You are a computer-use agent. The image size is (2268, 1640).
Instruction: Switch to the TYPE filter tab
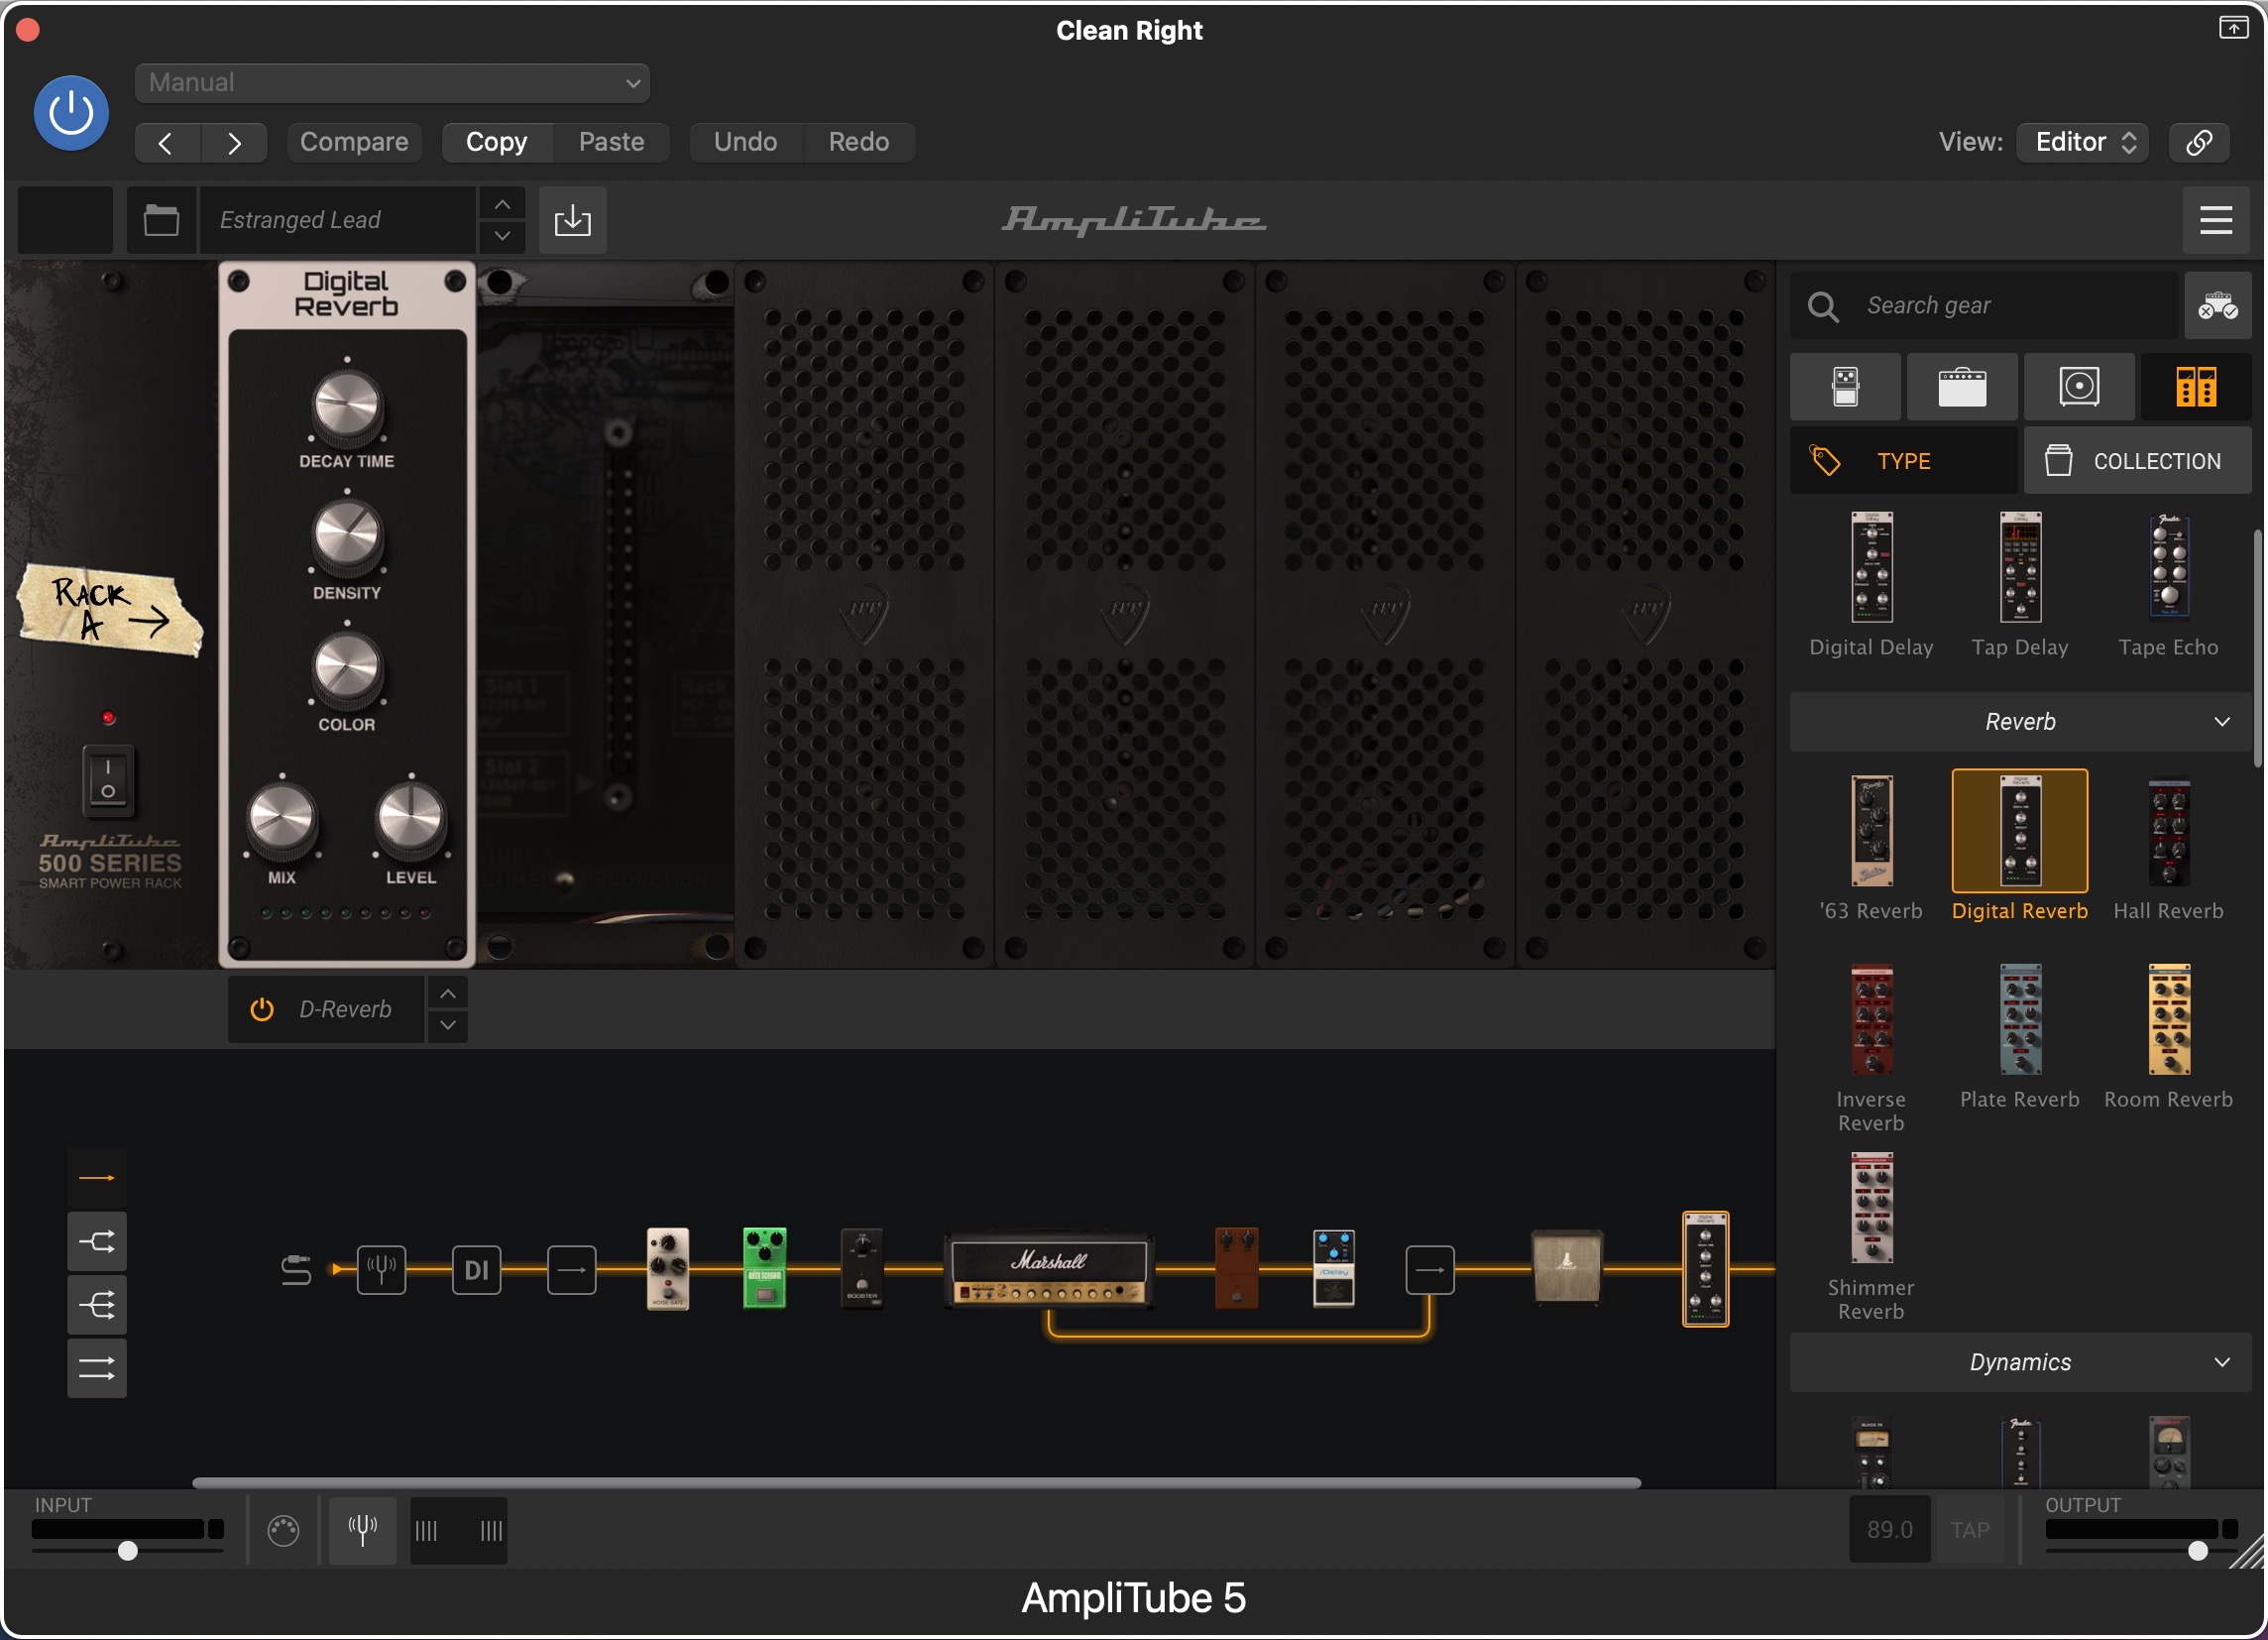point(1903,461)
